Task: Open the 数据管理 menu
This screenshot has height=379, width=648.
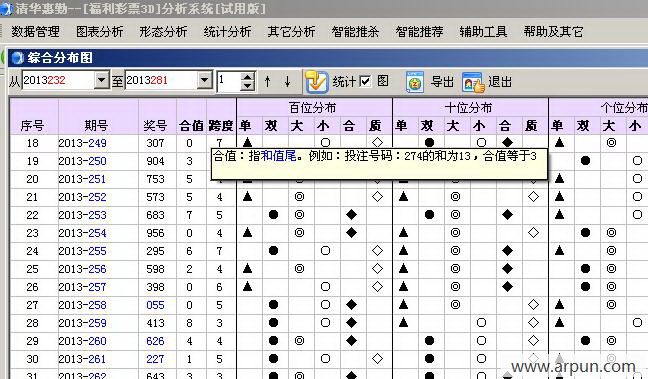Action: 36,31
